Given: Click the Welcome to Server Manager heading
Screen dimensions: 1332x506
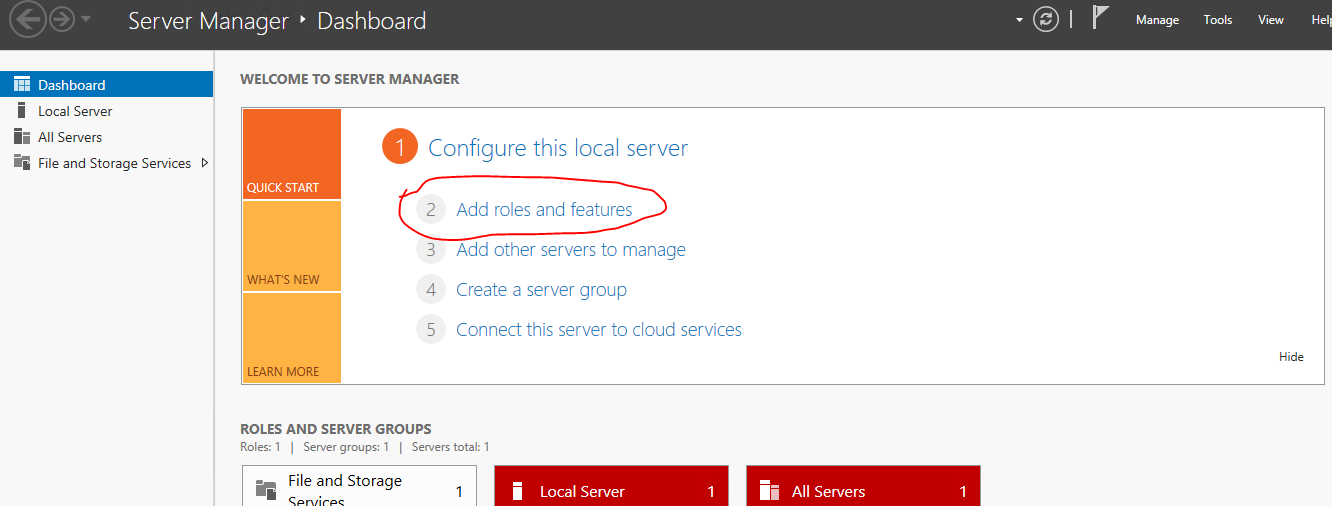Looking at the screenshot, I should coord(350,79).
